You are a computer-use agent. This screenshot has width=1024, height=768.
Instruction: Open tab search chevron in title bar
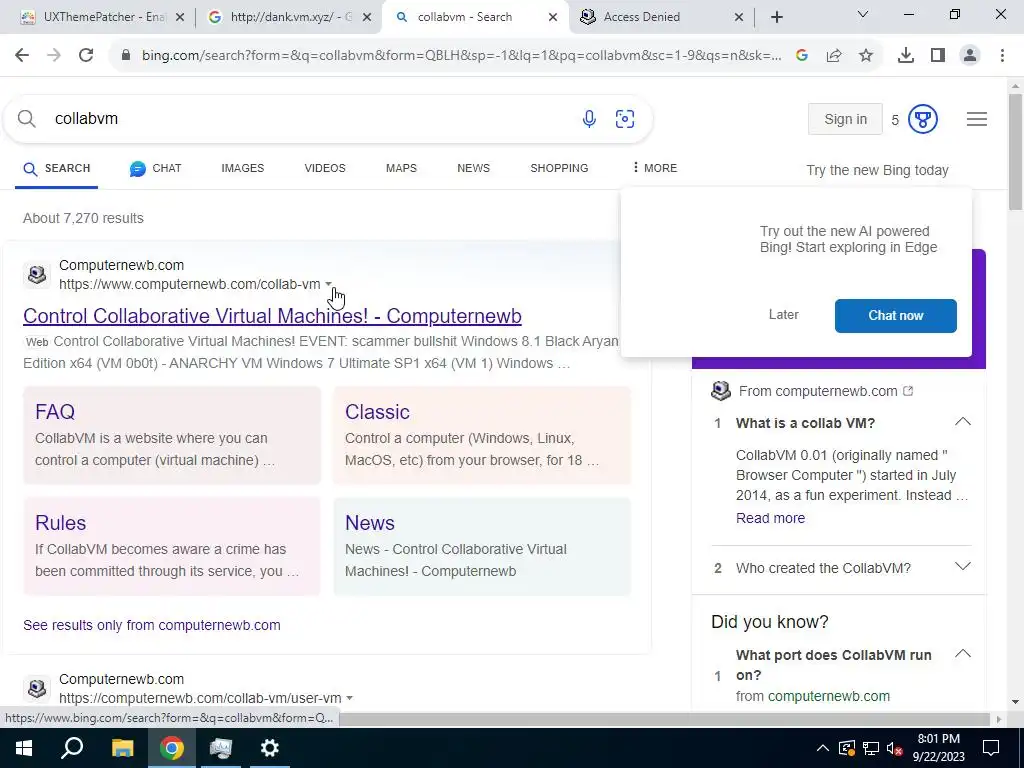coord(863,14)
